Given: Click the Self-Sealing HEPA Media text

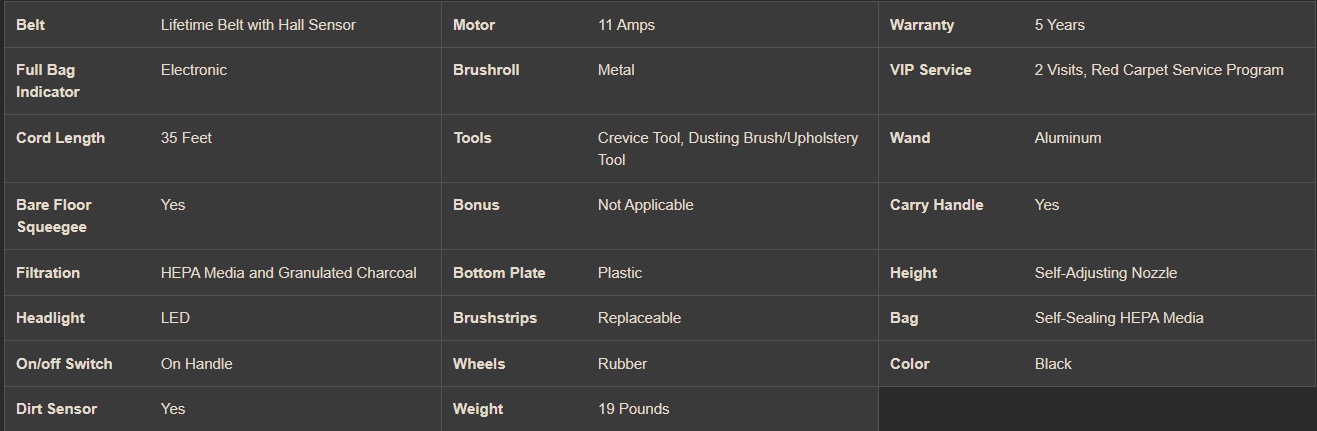Looking at the screenshot, I should coord(1118,318).
